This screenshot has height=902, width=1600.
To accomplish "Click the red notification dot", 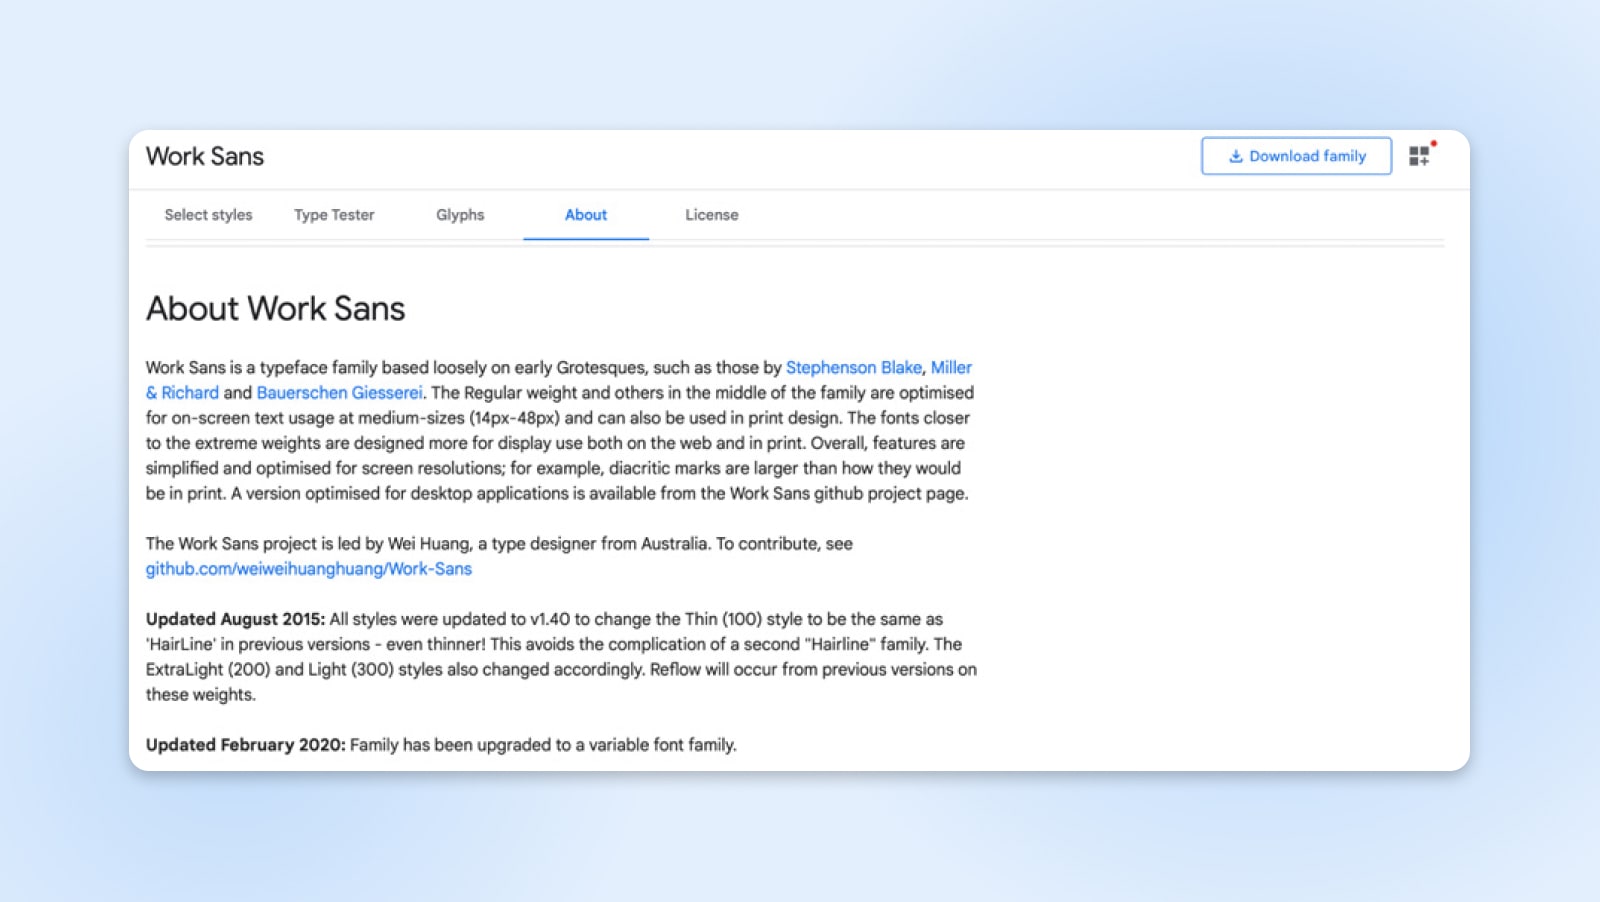I will point(1434,143).
